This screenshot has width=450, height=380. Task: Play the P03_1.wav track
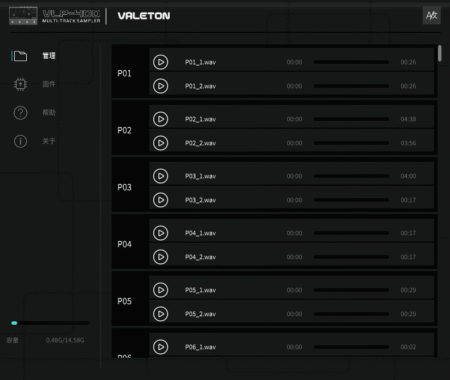[x=160, y=176]
